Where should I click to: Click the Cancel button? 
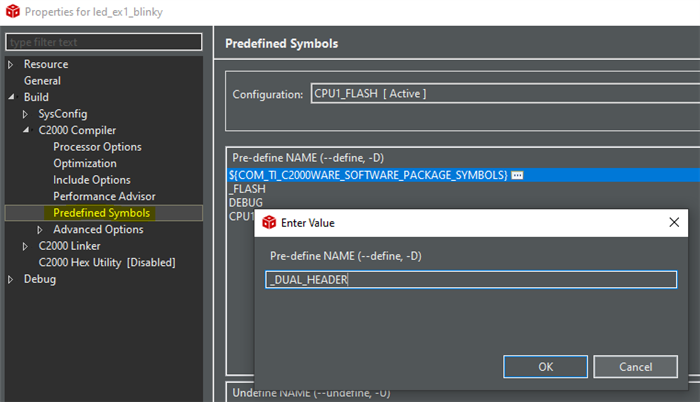click(635, 367)
